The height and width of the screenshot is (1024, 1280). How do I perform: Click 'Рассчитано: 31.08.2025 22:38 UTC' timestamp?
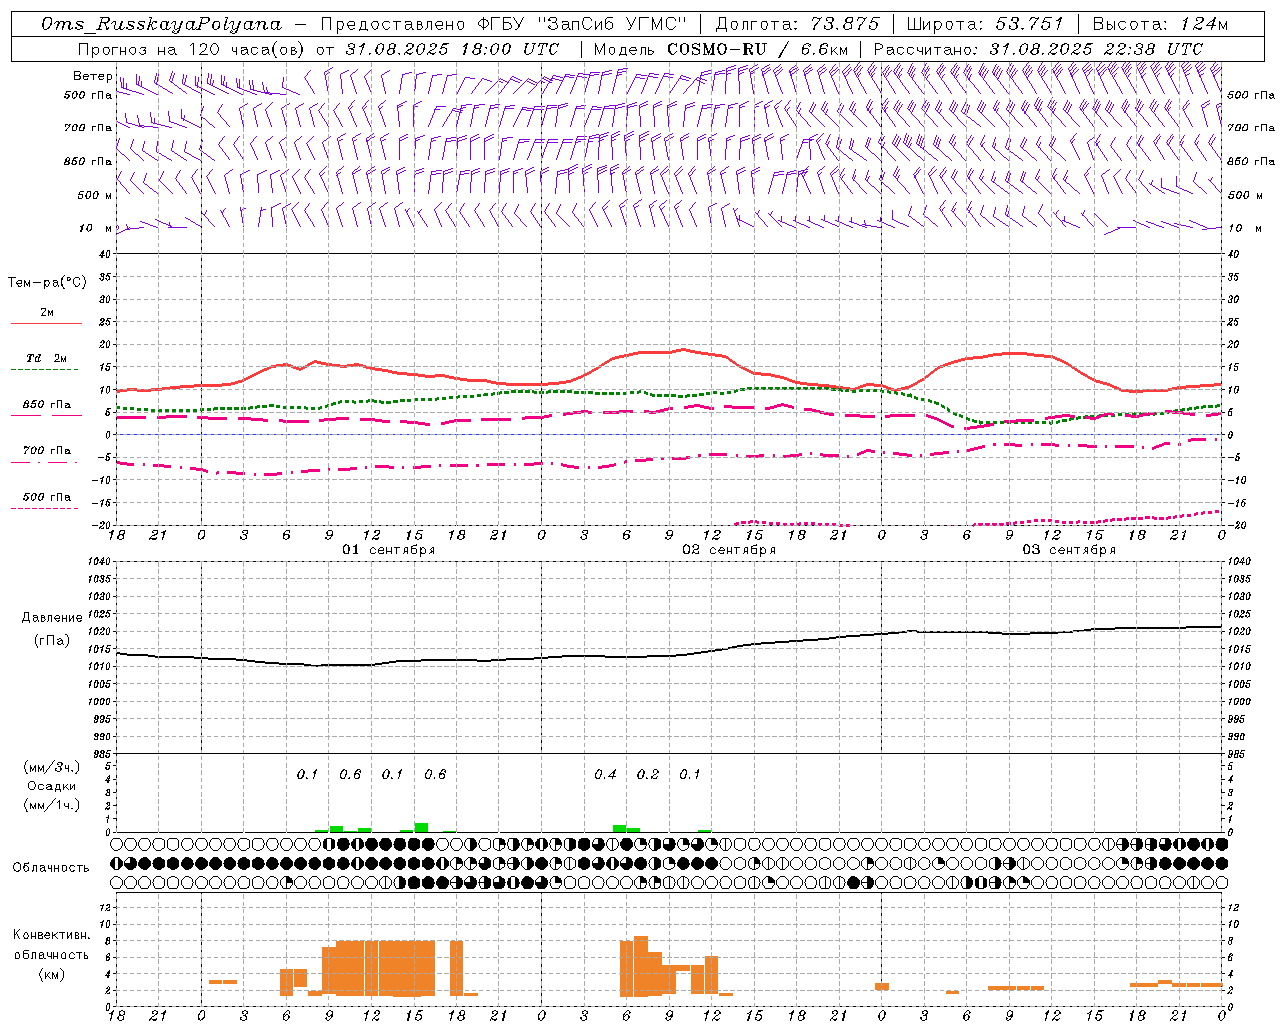click(x=1039, y=49)
